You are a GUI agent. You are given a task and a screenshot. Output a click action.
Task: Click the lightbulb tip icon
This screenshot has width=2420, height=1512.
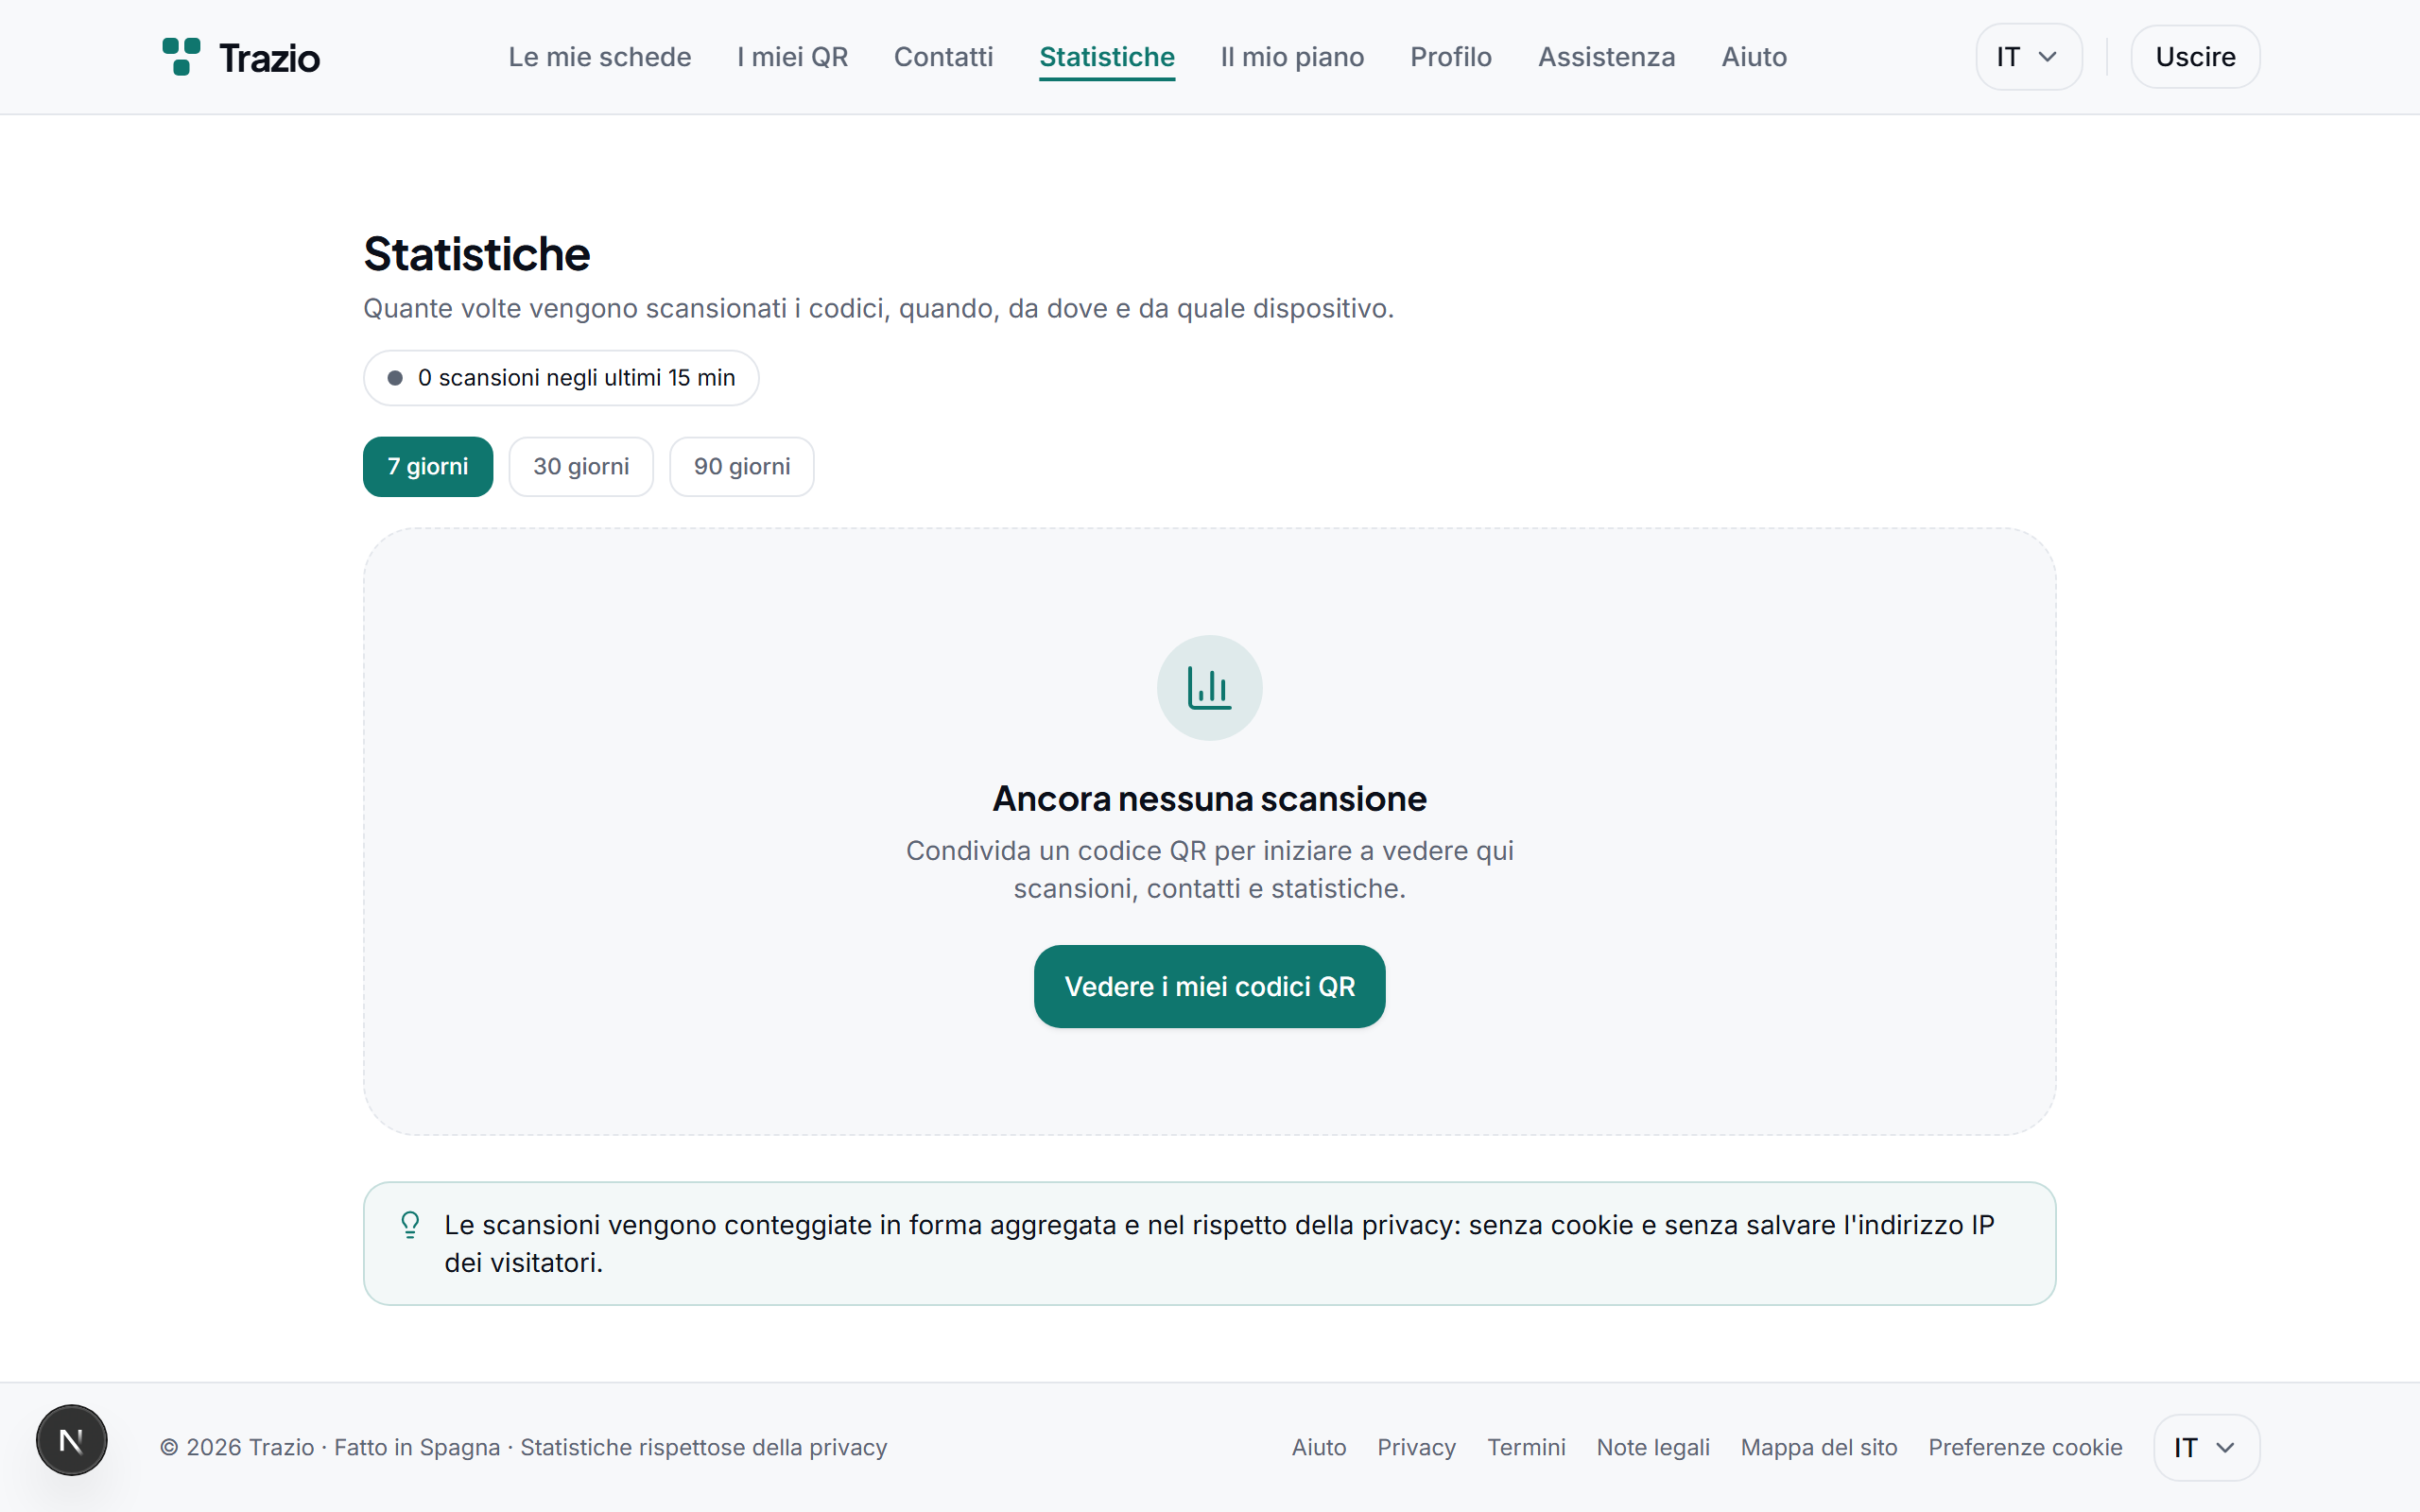tap(410, 1225)
